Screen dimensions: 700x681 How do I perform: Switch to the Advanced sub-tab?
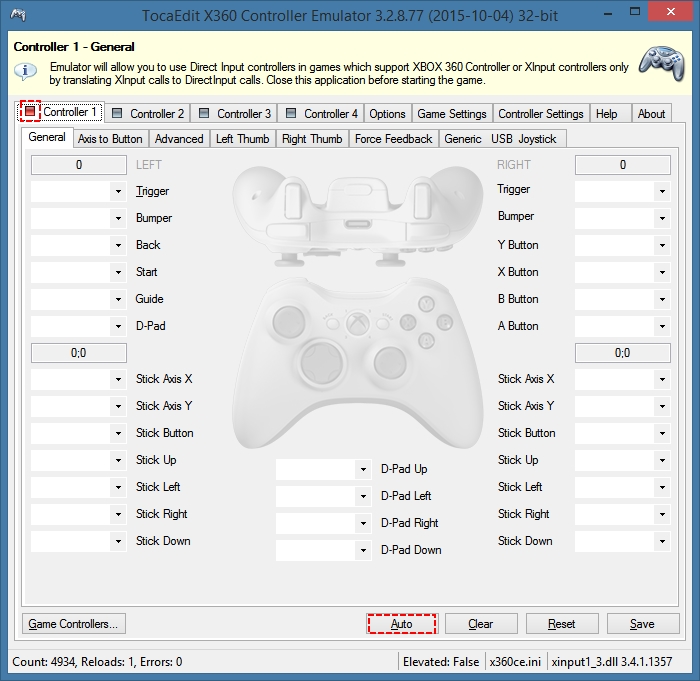point(179,139)
